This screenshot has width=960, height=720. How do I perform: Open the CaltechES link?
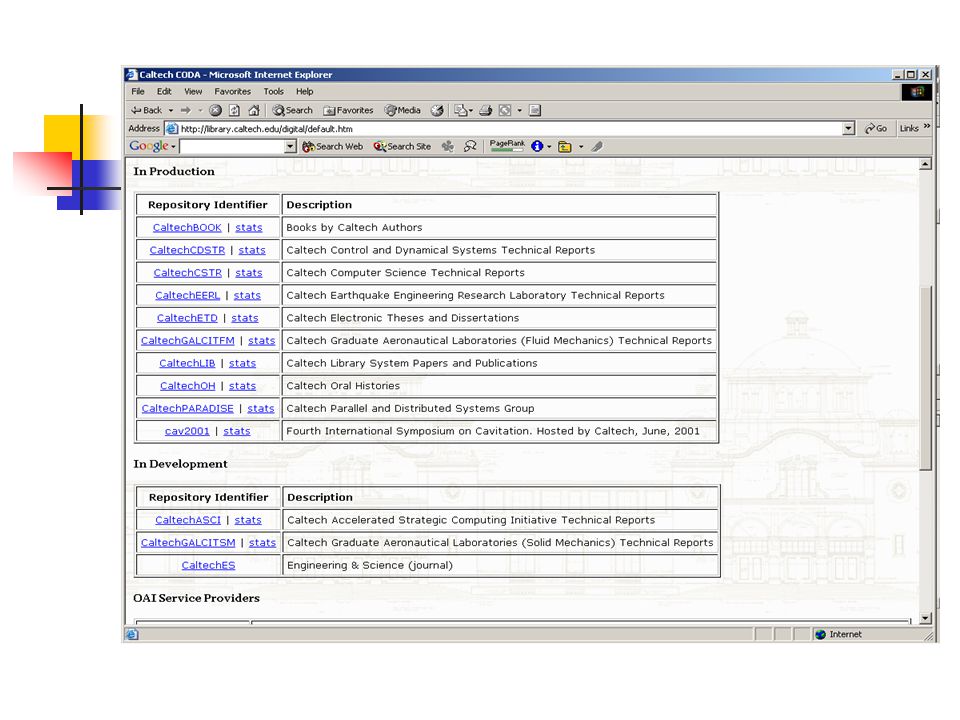coord(208,565)
